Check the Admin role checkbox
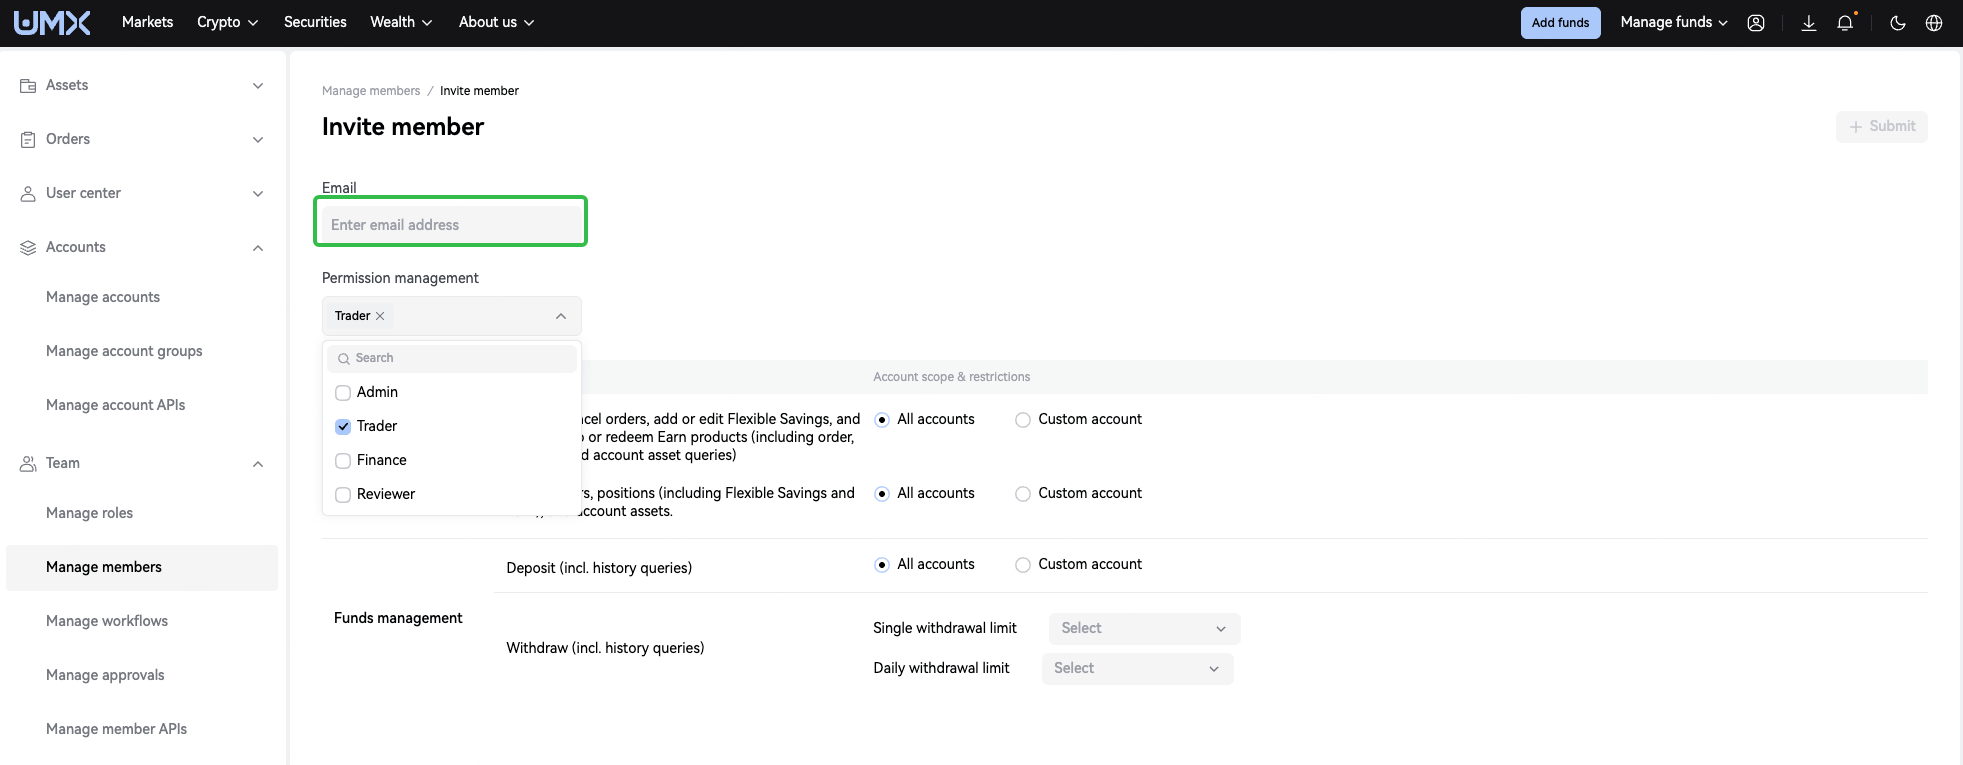 click(343, 393)
